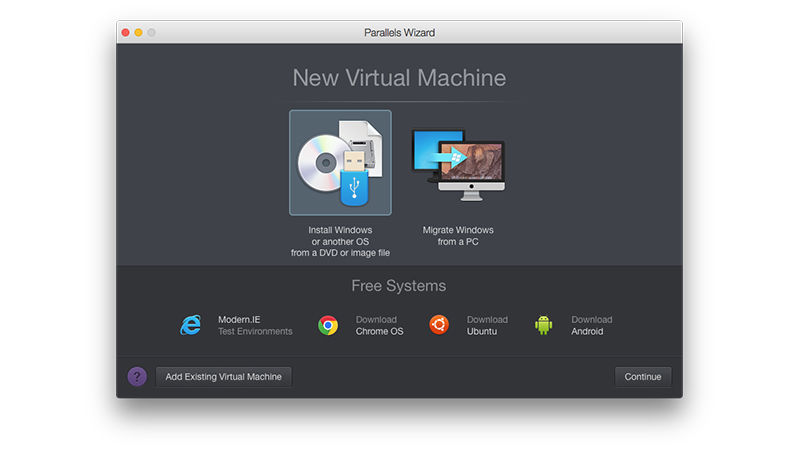Choose Download Chrome OS text link

380,326
